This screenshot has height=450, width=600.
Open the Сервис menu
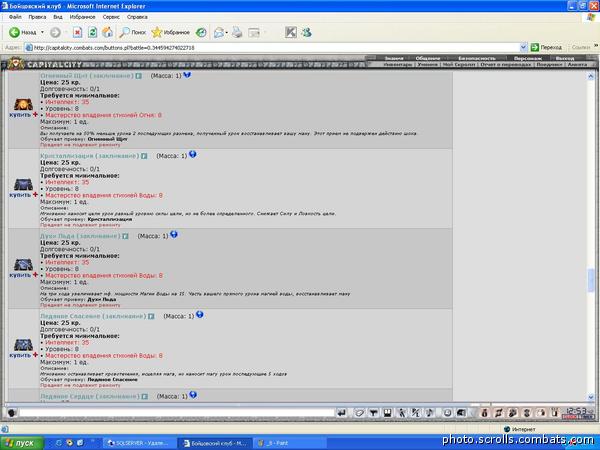111,17
